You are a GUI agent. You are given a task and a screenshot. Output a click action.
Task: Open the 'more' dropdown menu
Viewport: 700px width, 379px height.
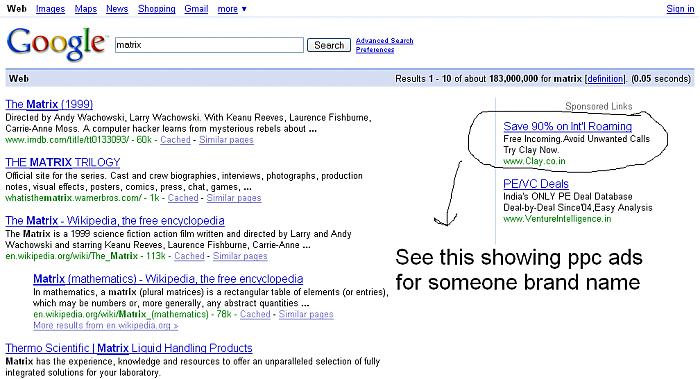(232, 9)
